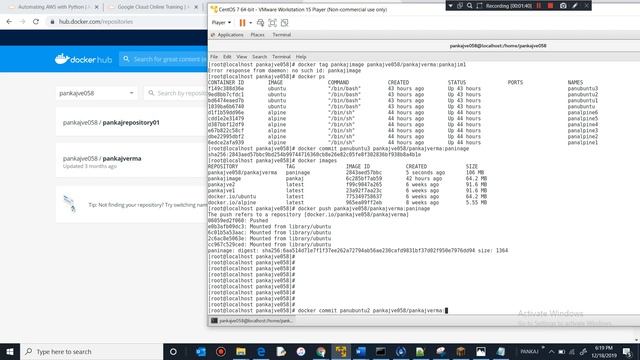This screenshot has height=360, width=640.
Task: Open the dropdown arrow beside VMware pause button
Action: 250,23
